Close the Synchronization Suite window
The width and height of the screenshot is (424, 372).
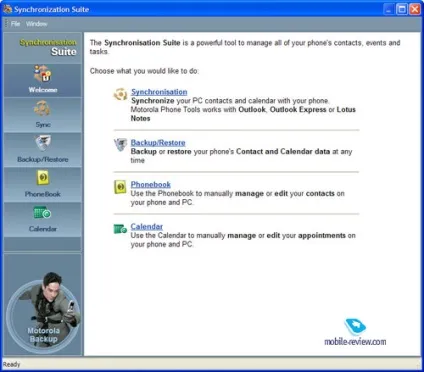point(415,9)
